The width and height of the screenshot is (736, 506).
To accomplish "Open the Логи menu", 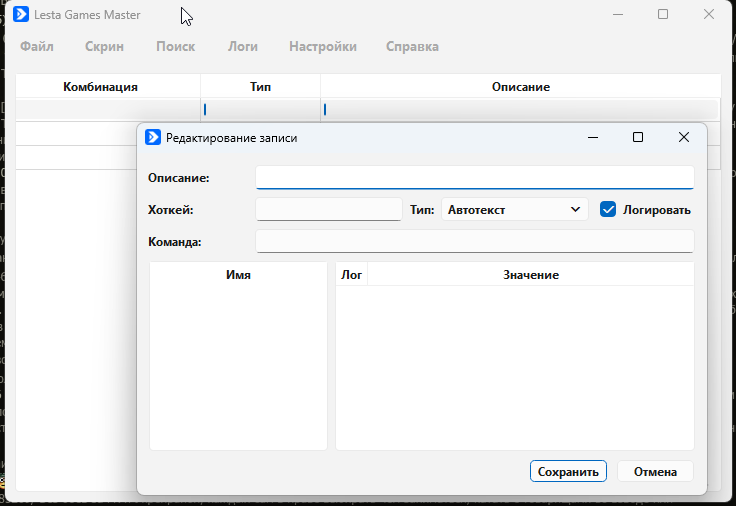I will pos(243,46).
